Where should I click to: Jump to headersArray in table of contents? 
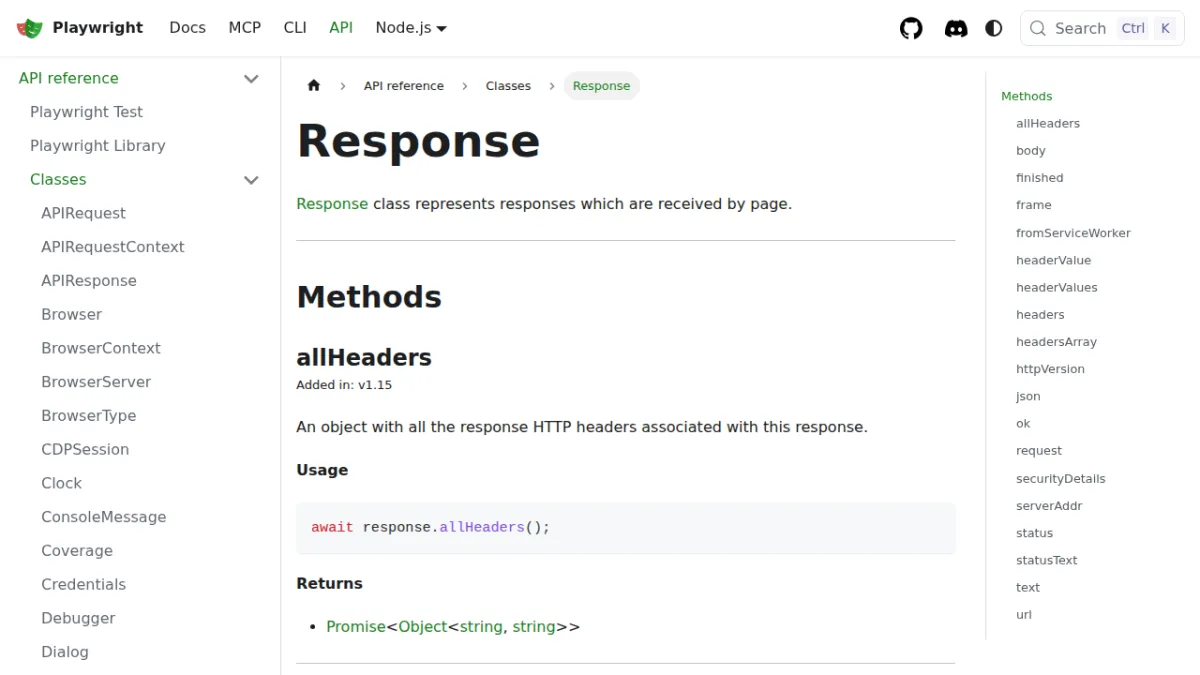(1056, 342)
